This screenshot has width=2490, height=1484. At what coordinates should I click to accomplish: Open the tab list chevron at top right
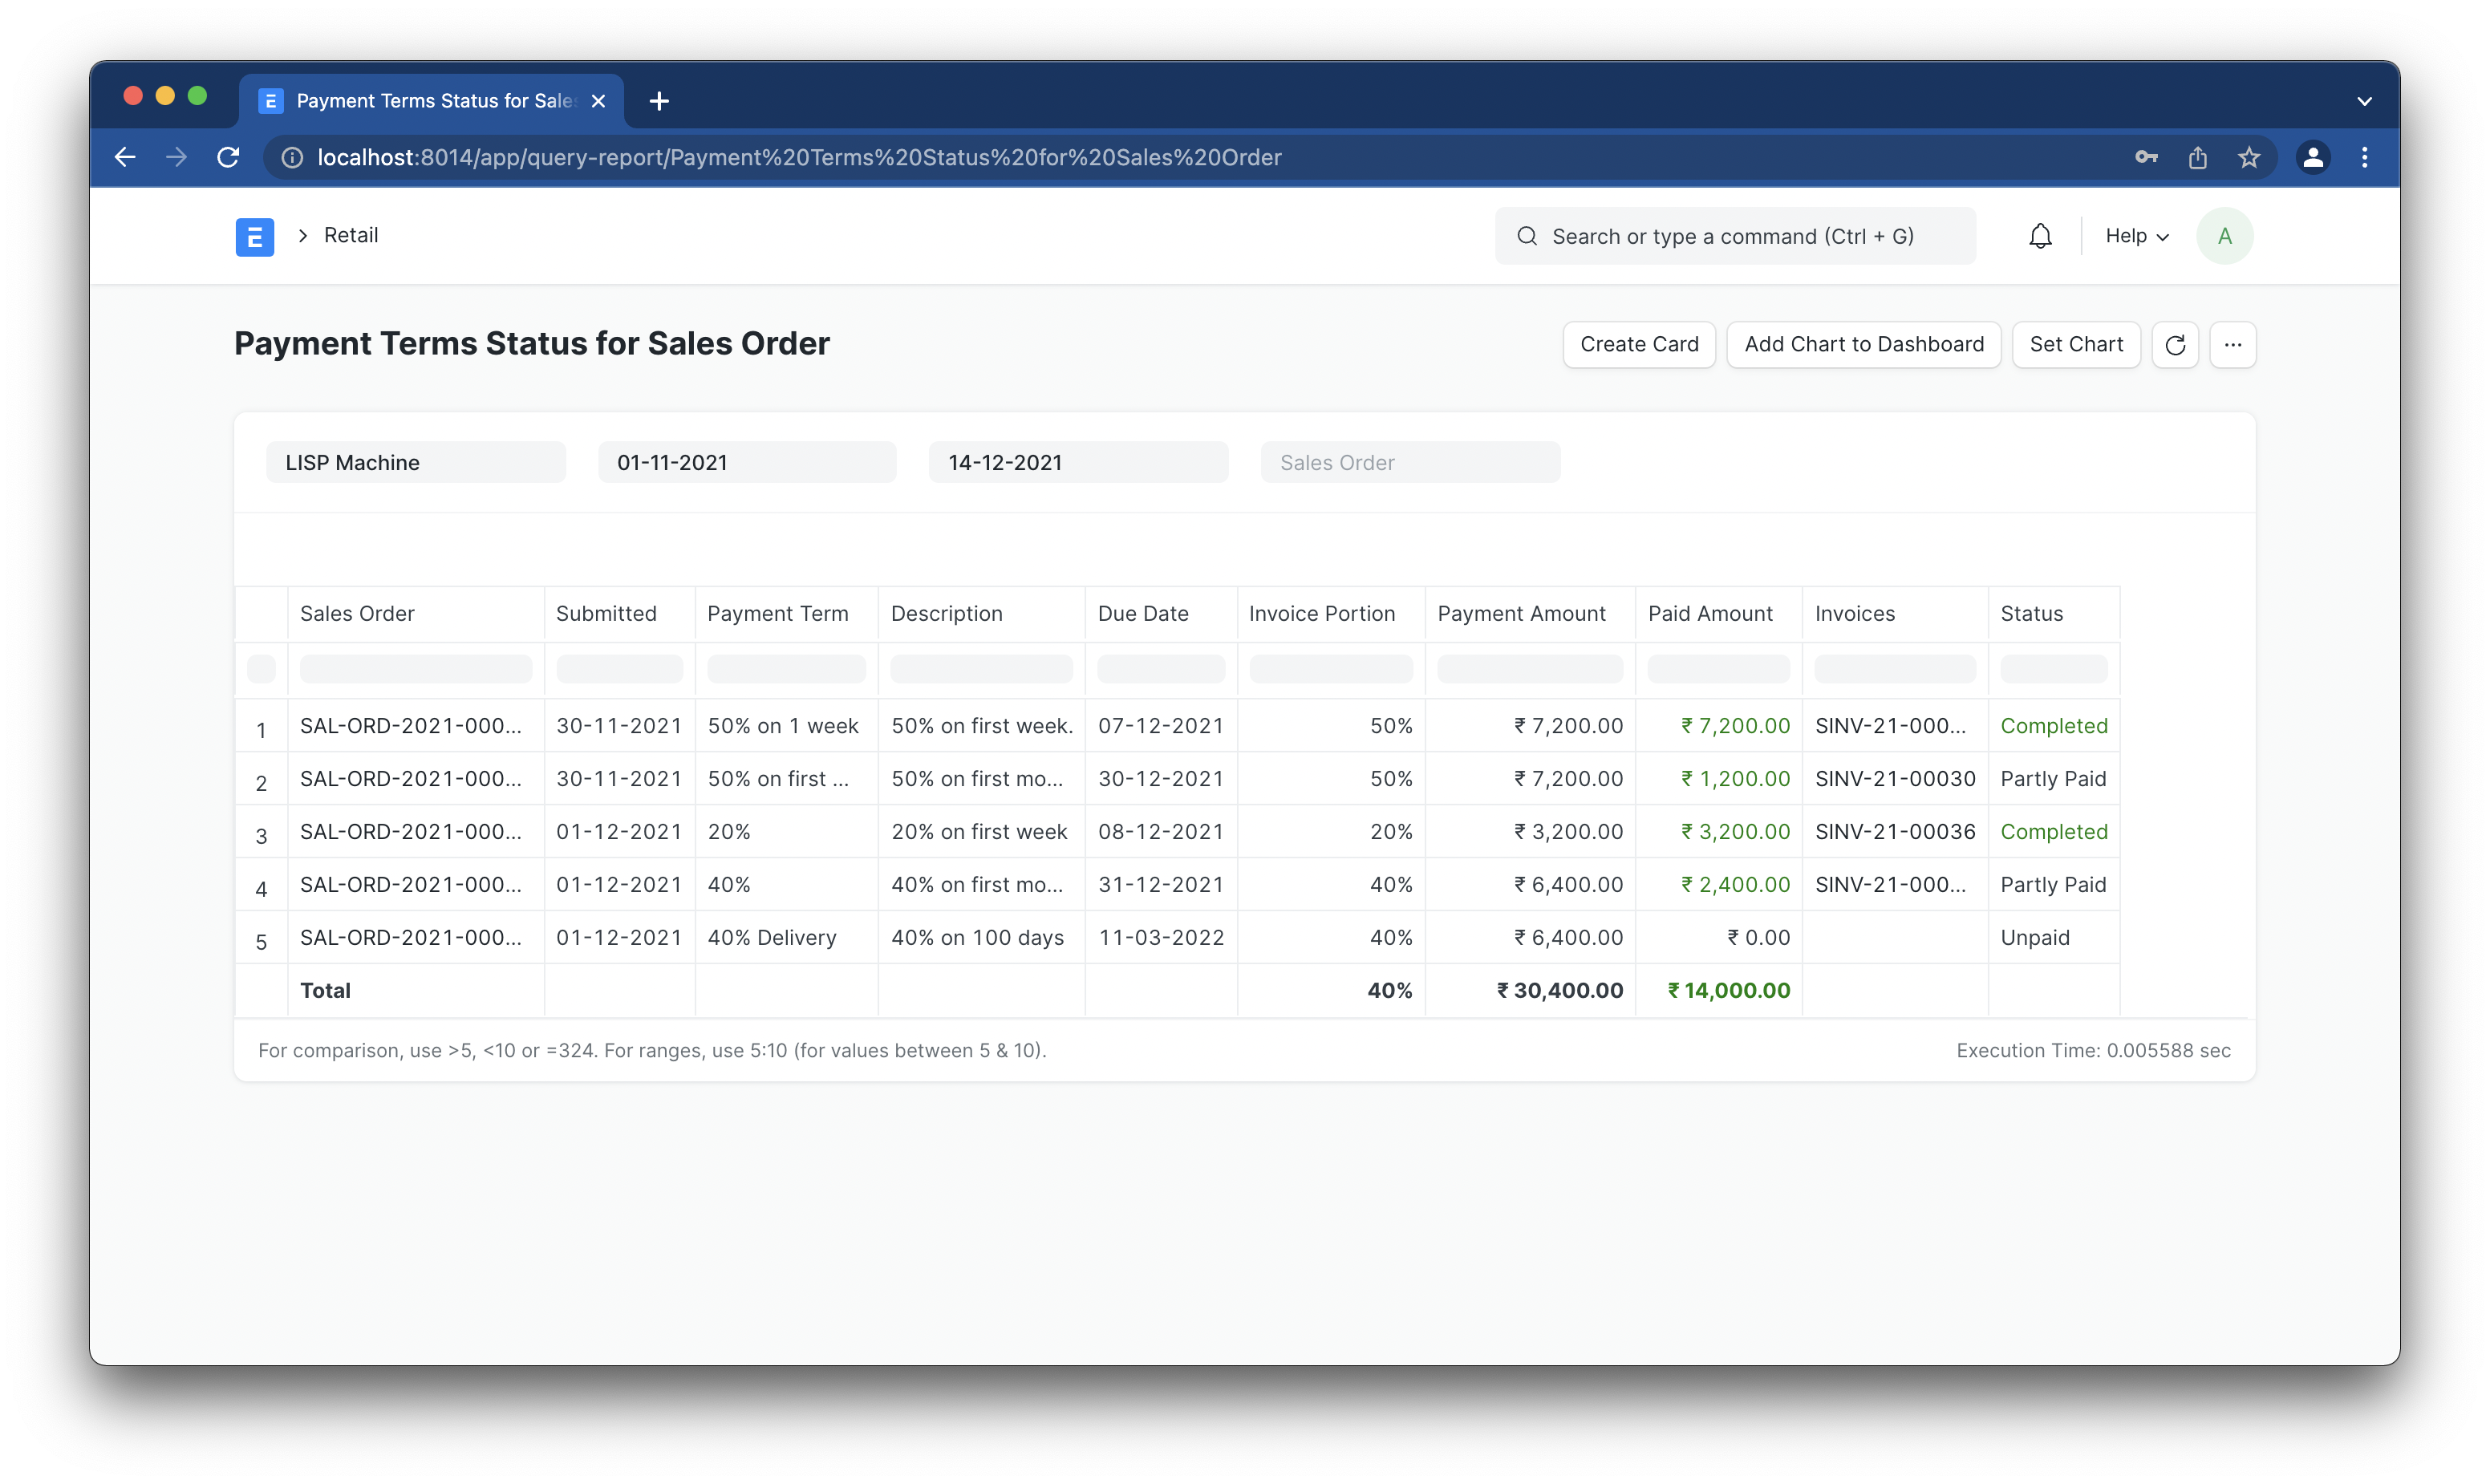tap(2365, 101)
